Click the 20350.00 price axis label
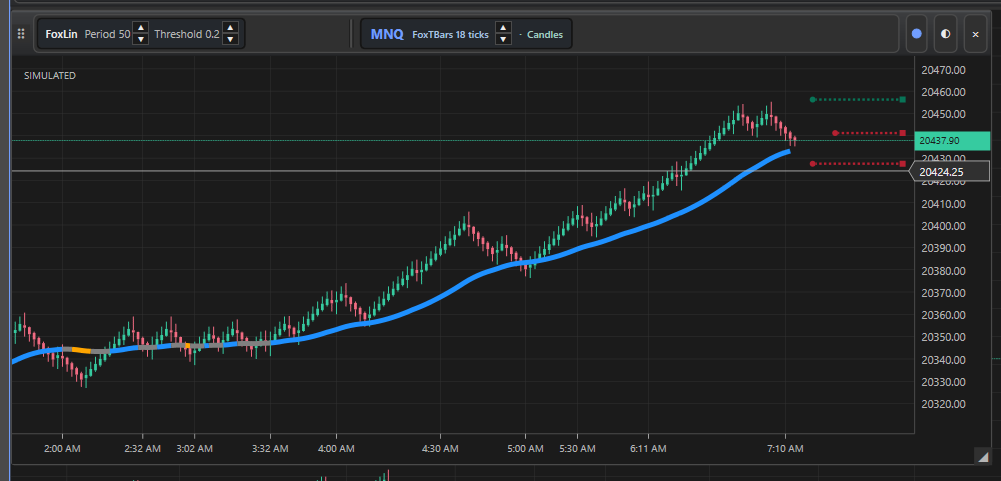 943,337
